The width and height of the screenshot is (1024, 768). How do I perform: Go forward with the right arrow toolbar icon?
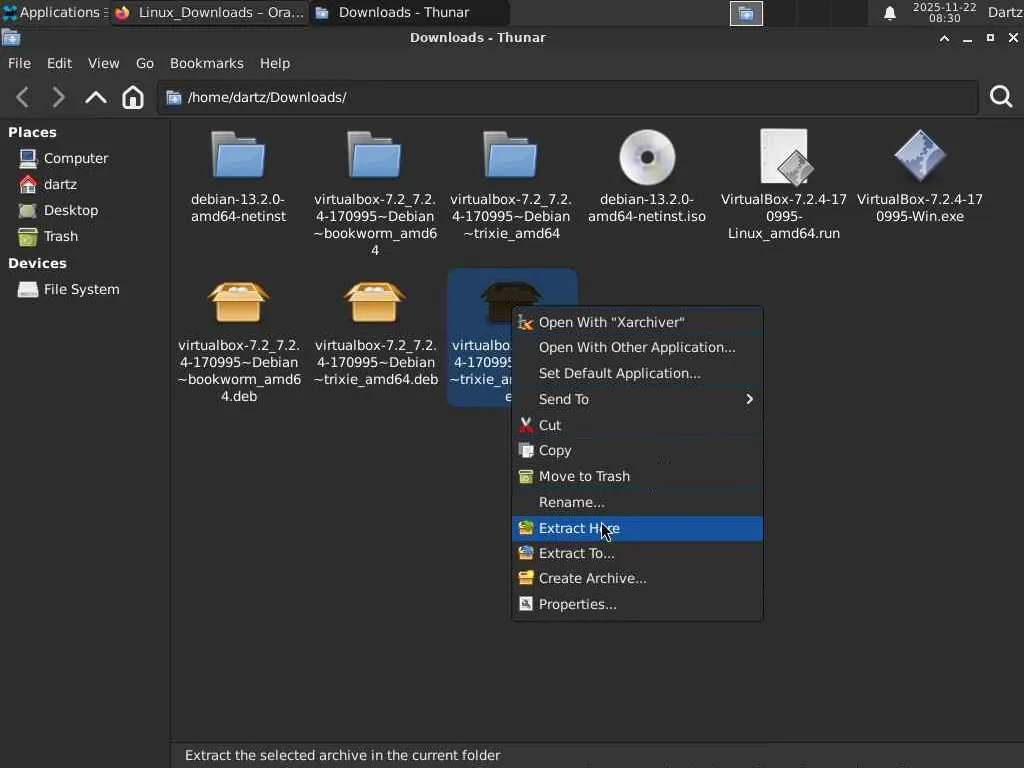58,97
